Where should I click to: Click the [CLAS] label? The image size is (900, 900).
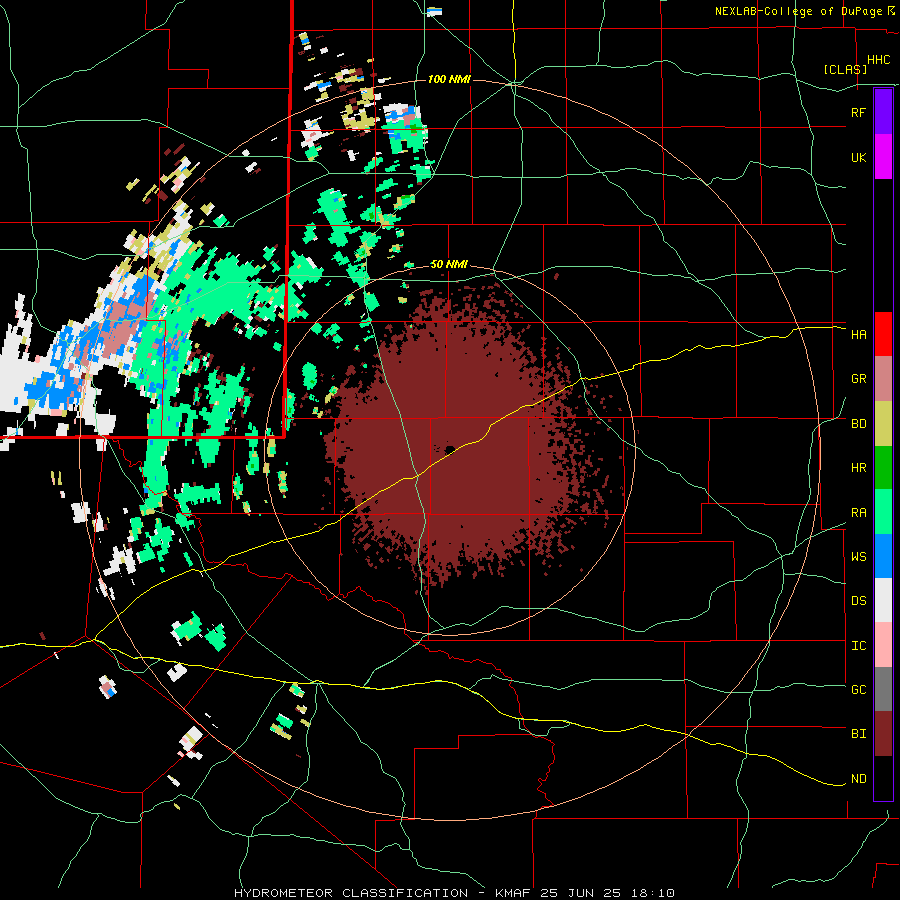[x=845, y=69]
